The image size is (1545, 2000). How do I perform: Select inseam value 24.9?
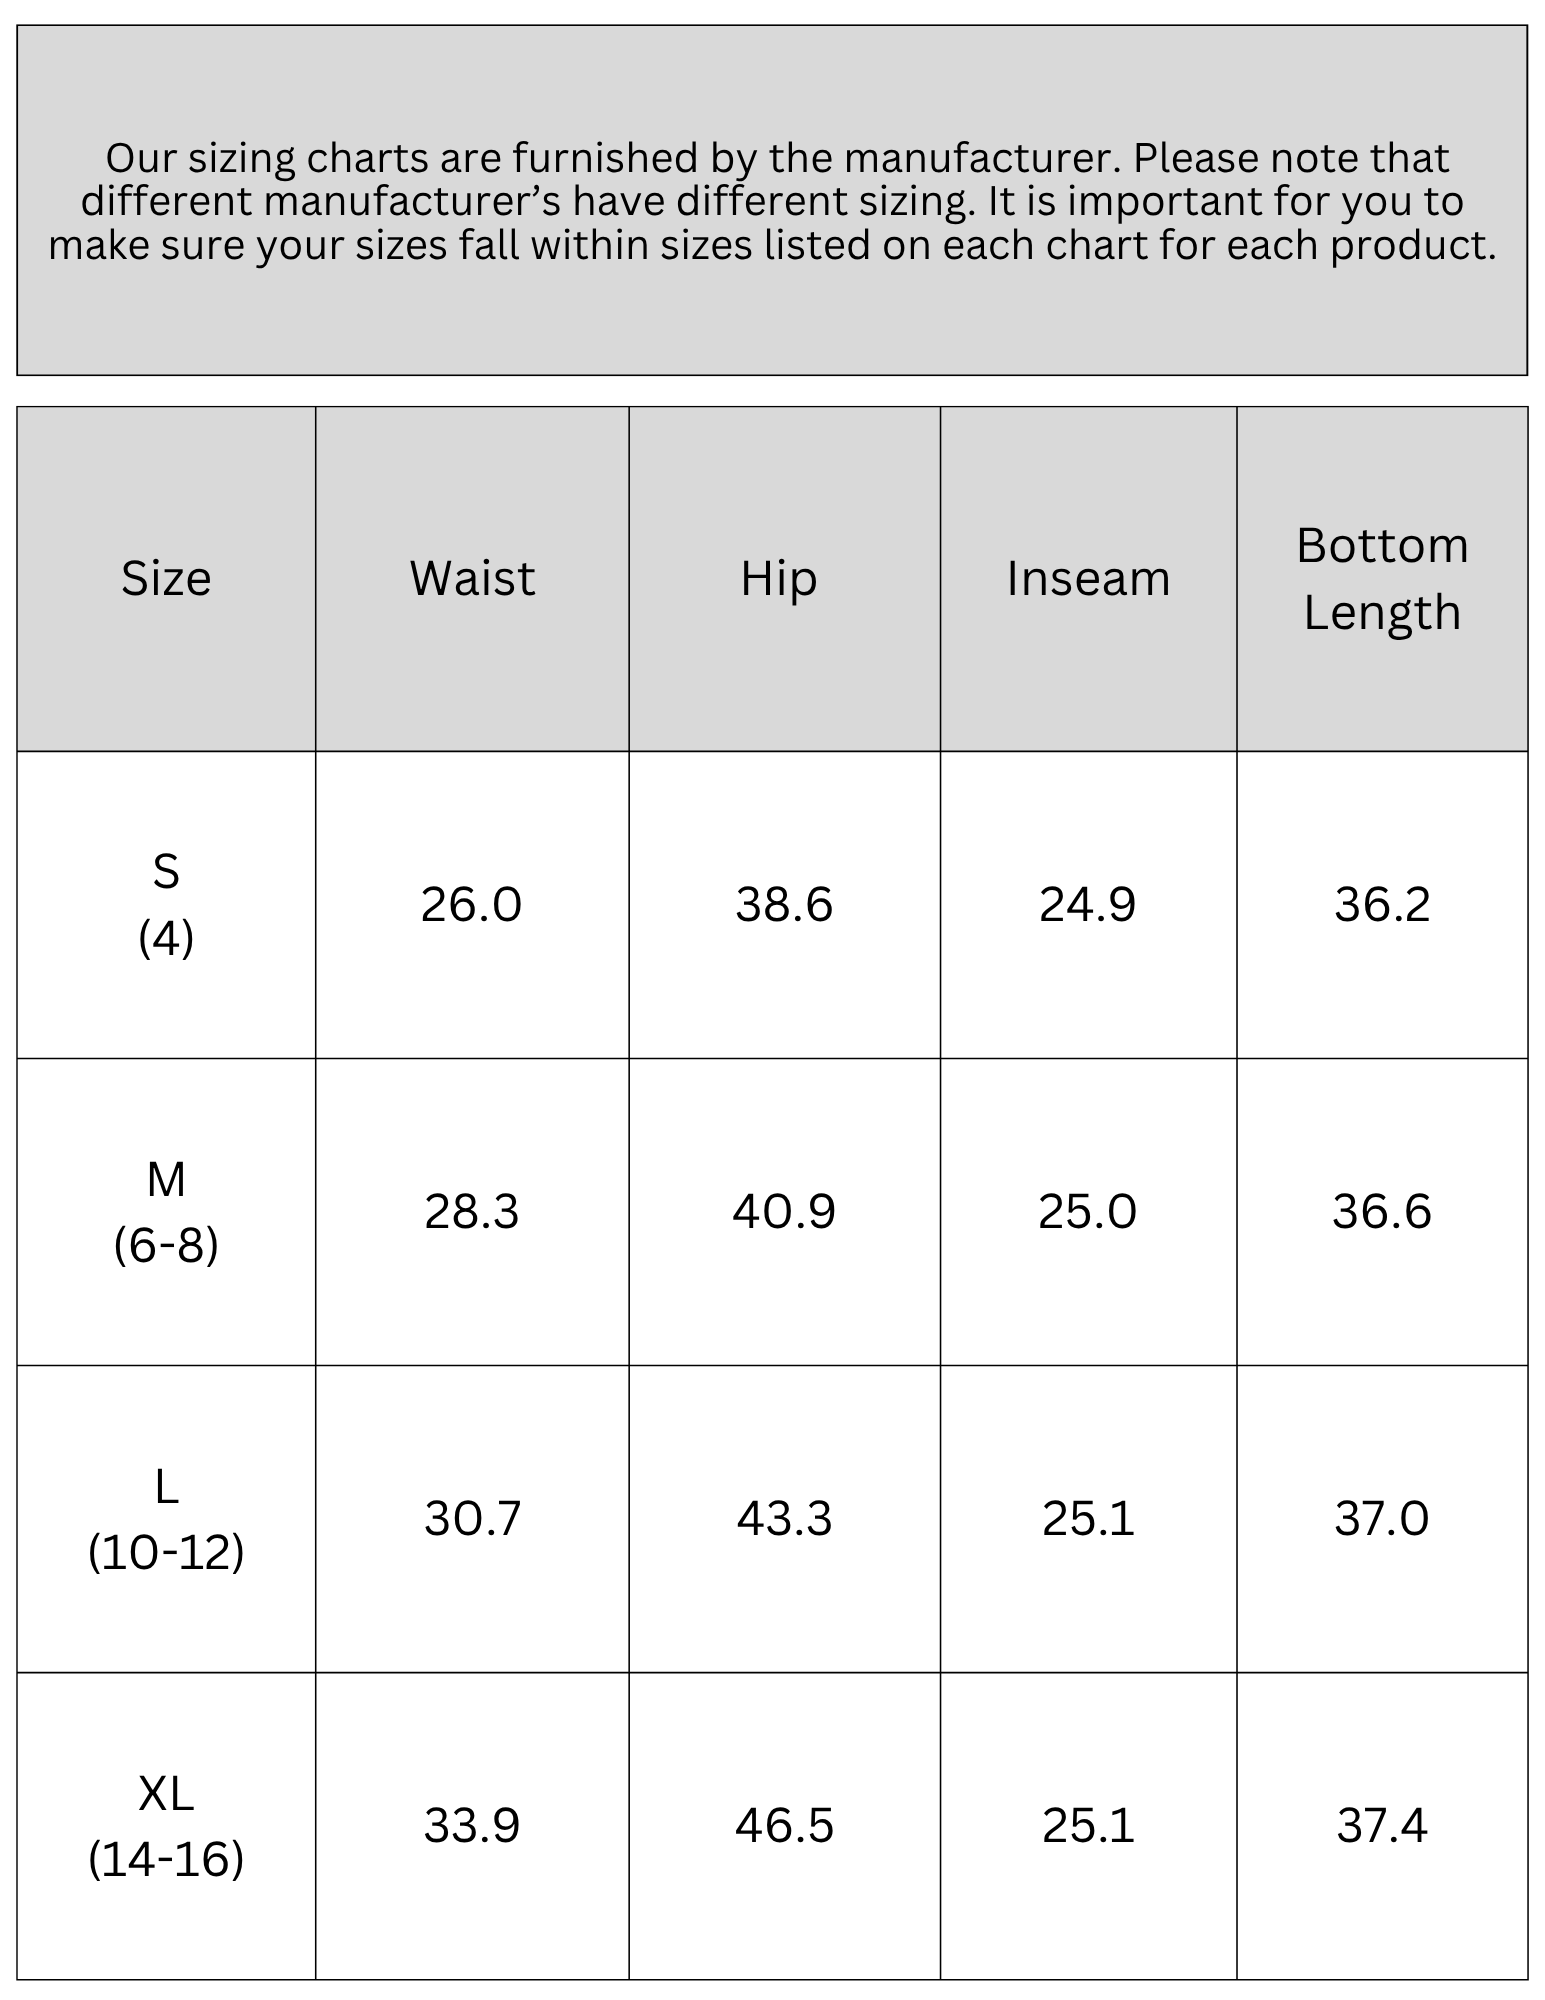pyautogui.click(x=1088, y=904)
